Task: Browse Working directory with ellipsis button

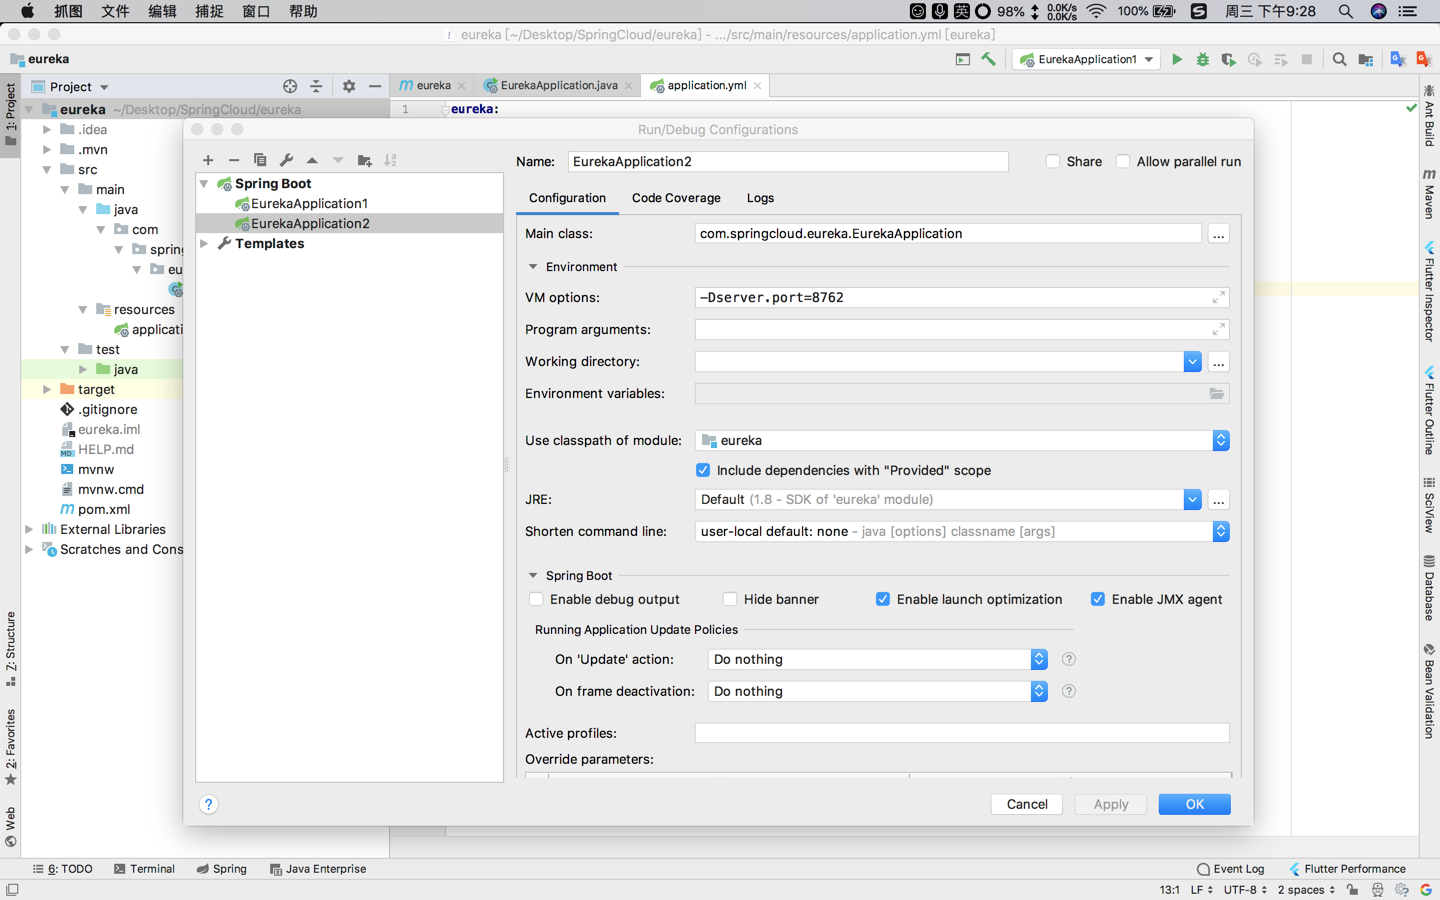Action: [x=1218, y=362]
